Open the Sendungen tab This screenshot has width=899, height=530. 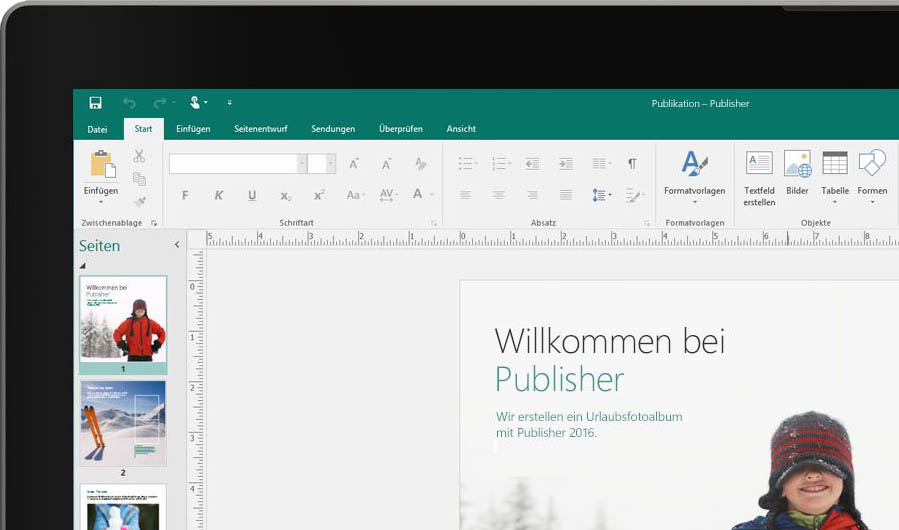pyautogui.click(x=333, y=129)
